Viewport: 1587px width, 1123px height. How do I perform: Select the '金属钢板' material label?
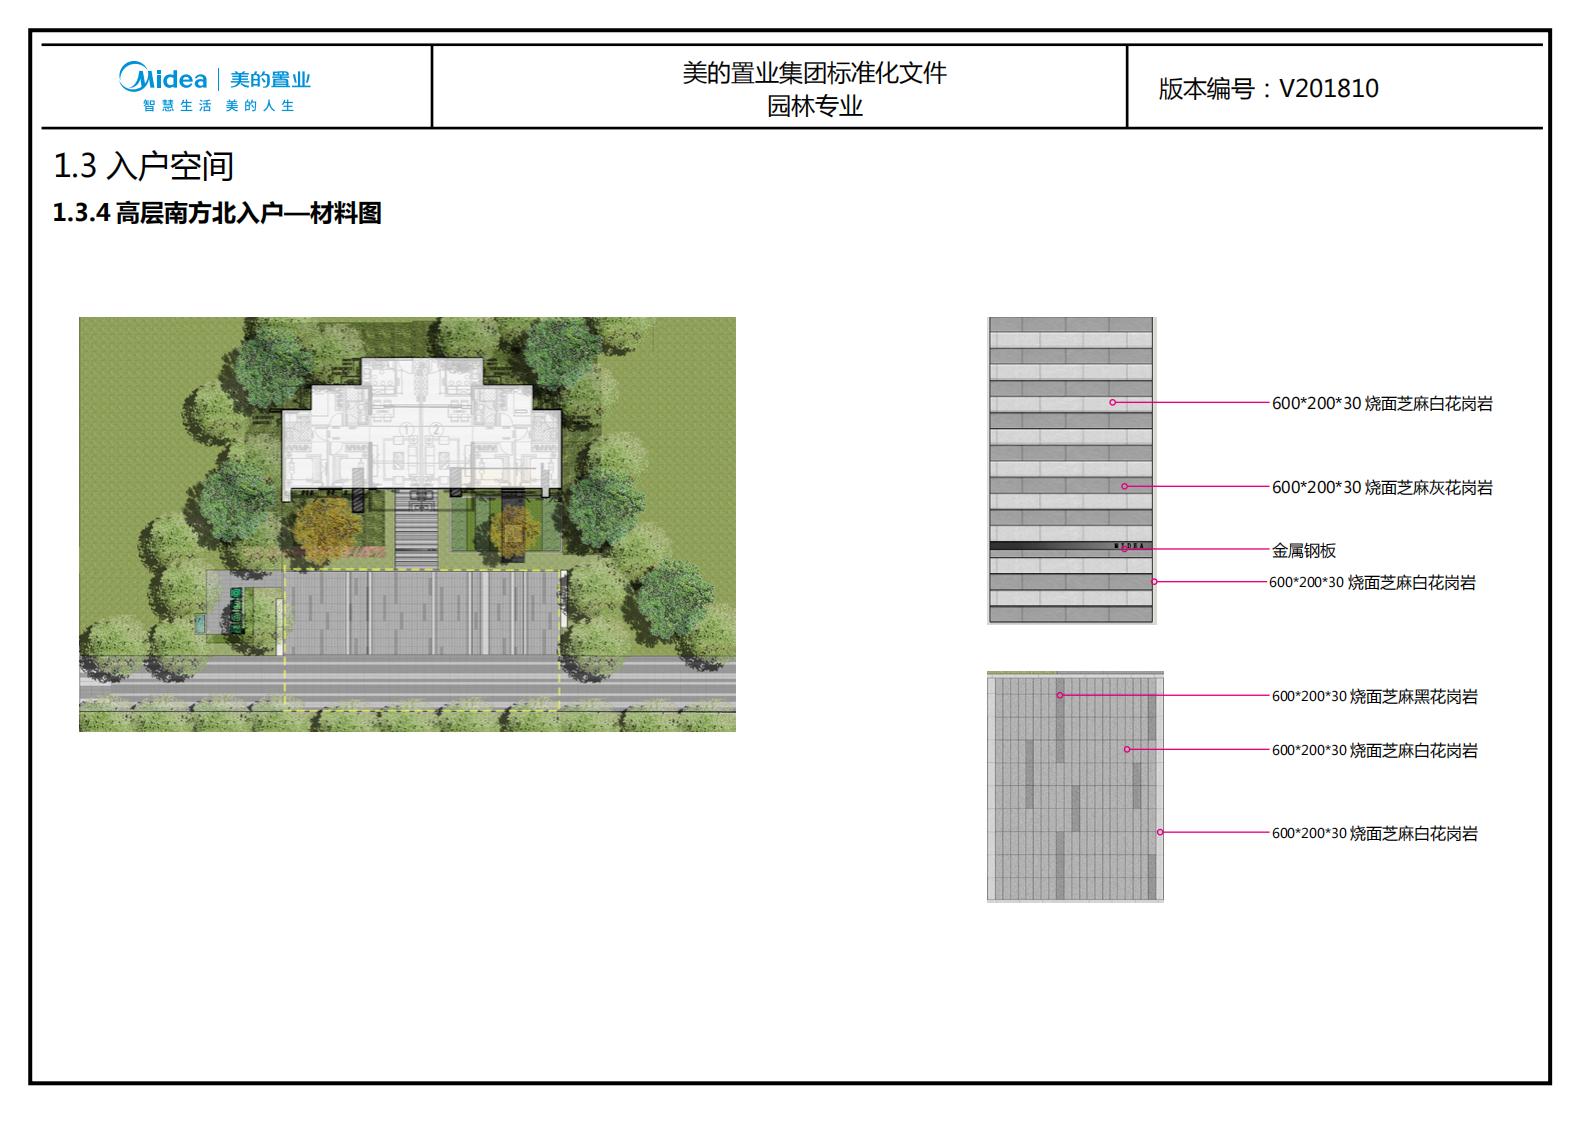click(x=1304, y=550)
